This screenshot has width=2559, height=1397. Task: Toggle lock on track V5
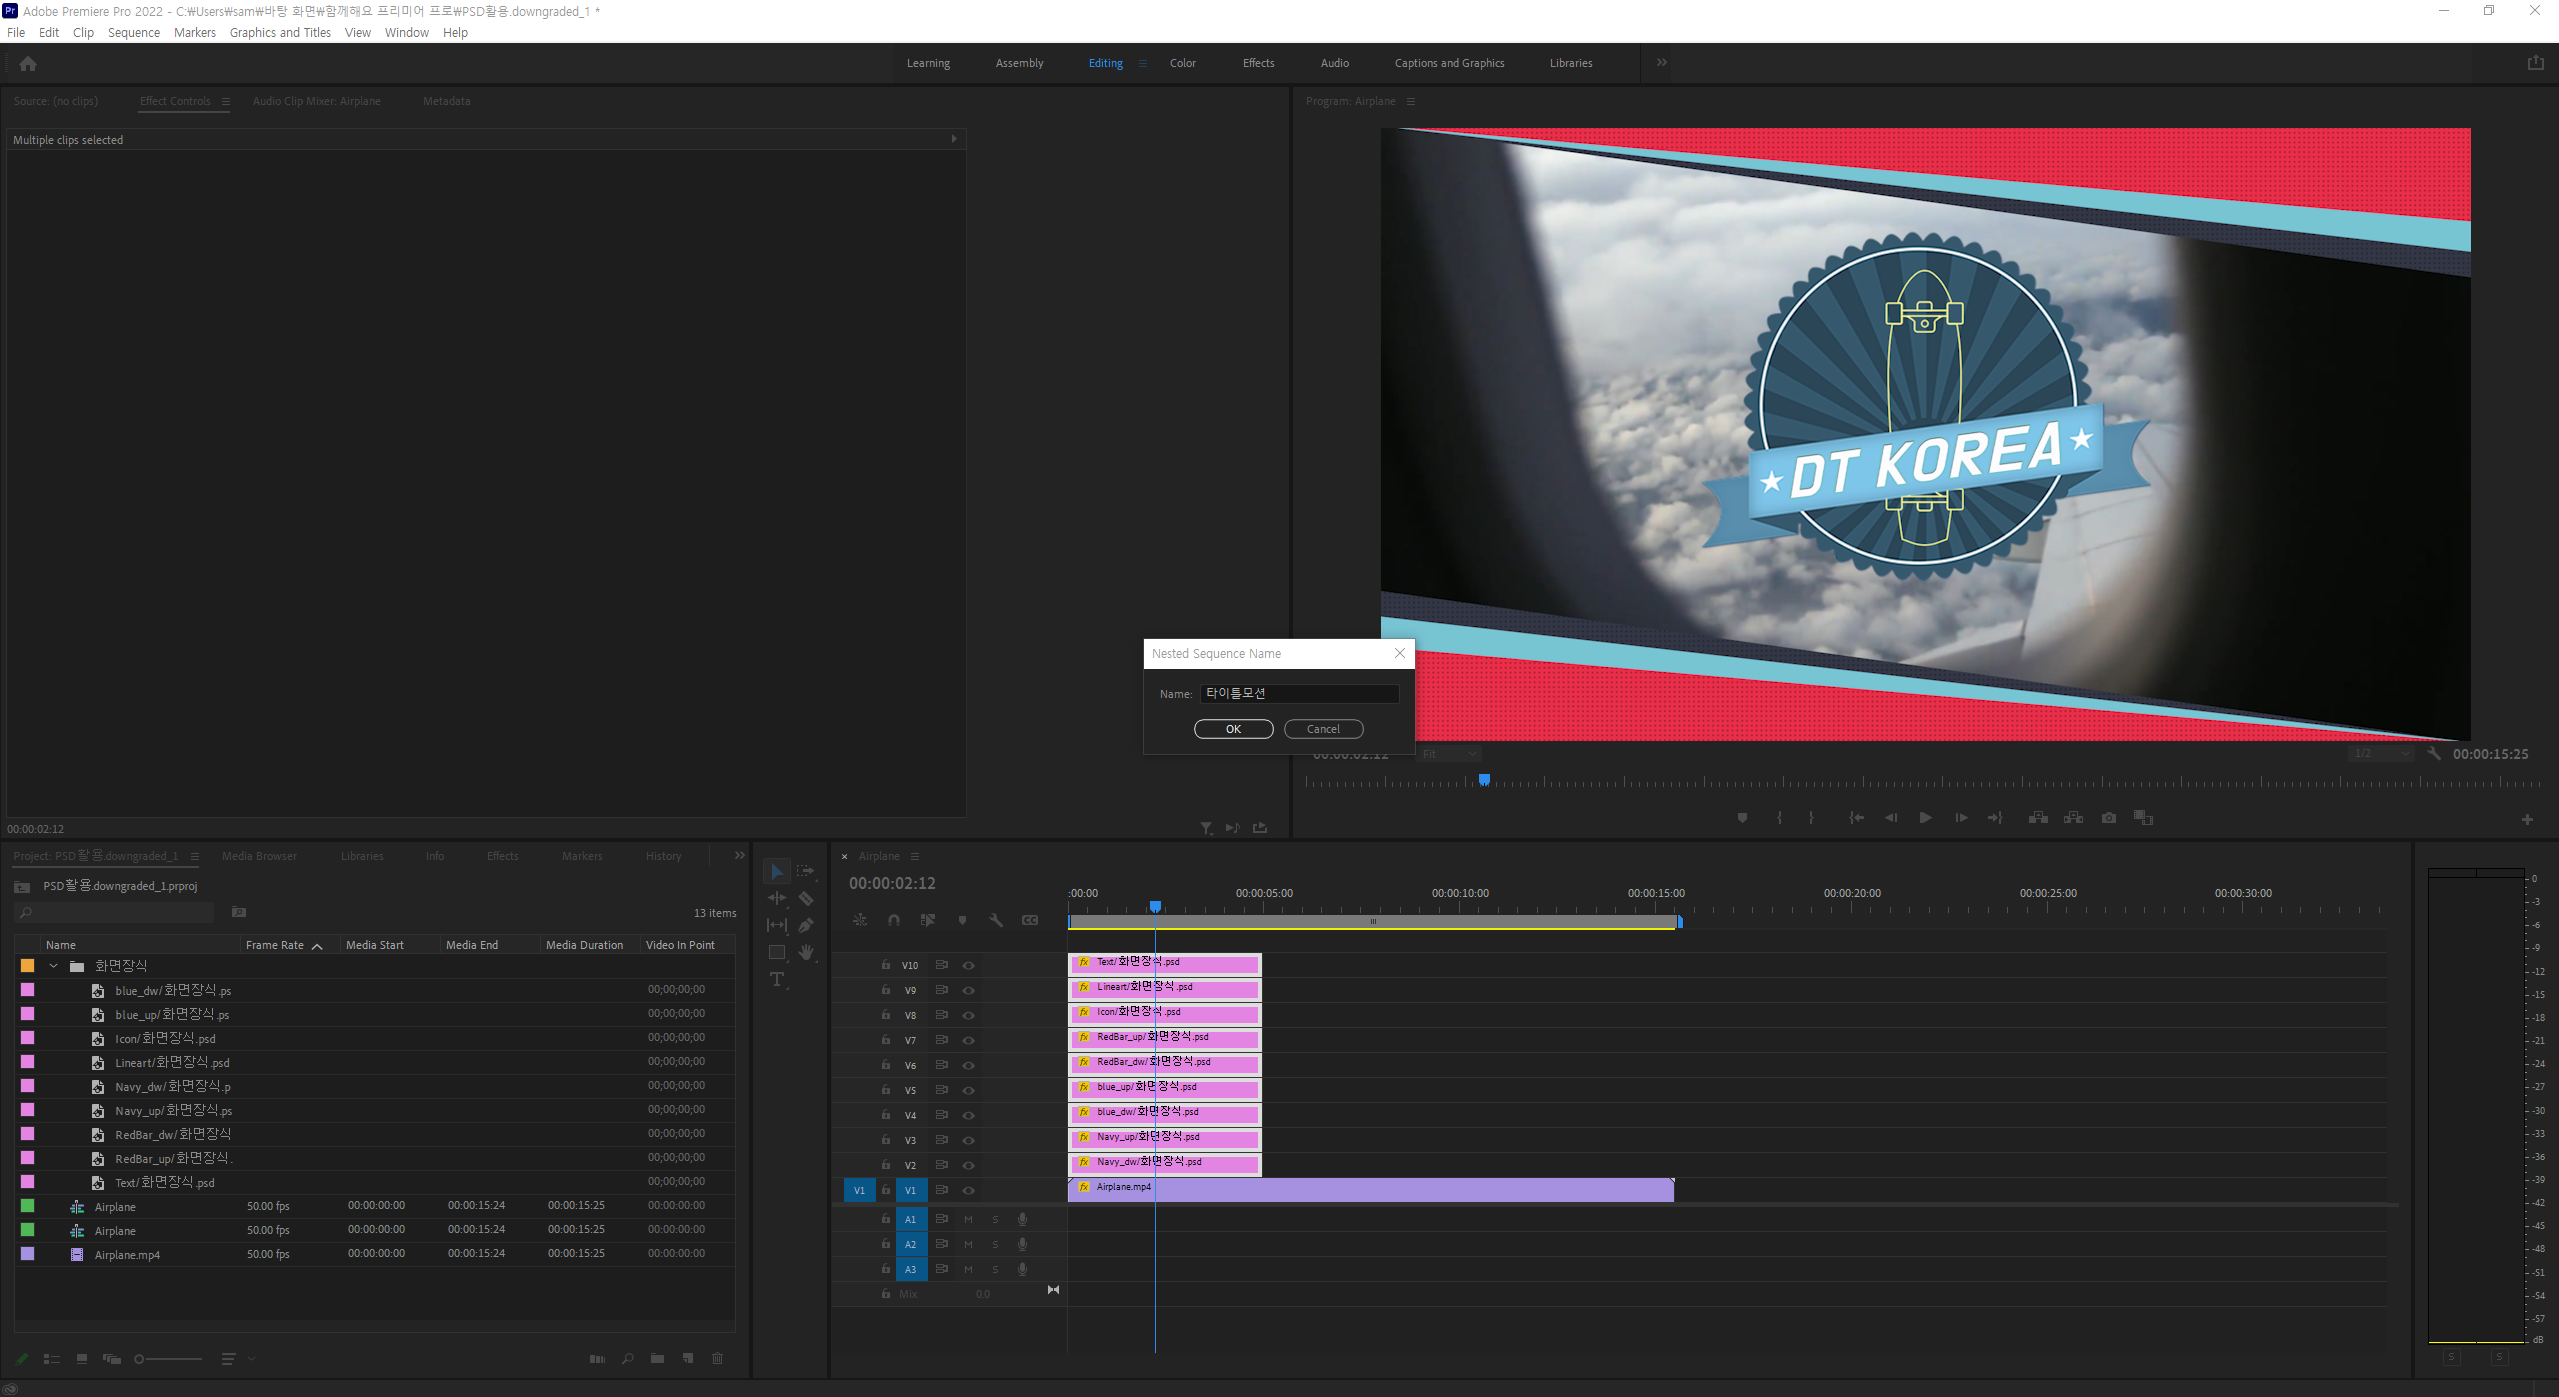[x=886, y=1090]
